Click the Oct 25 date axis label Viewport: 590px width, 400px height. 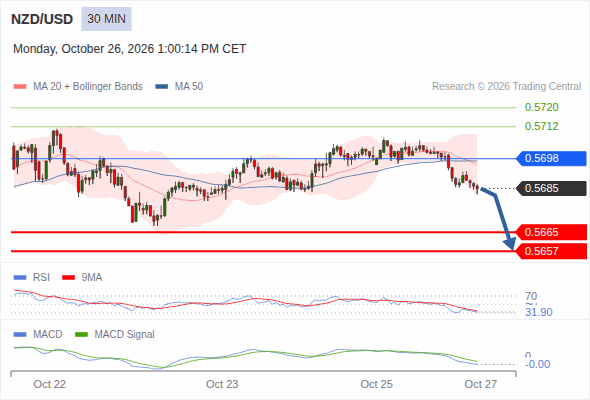tap(377, 384)
